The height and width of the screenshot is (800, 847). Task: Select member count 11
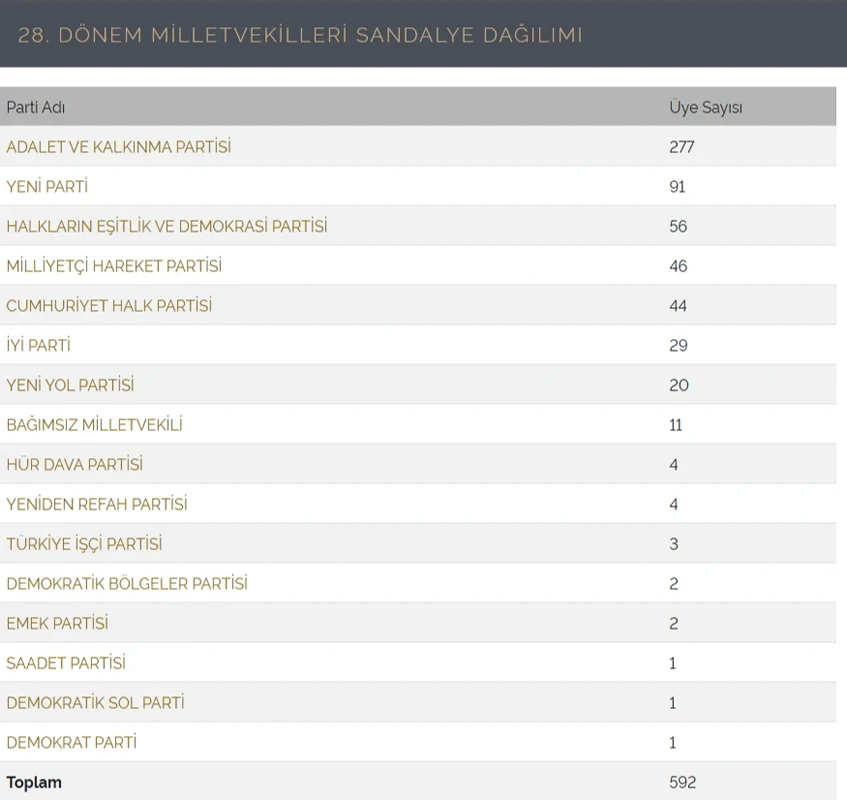[x=676, y=425]
